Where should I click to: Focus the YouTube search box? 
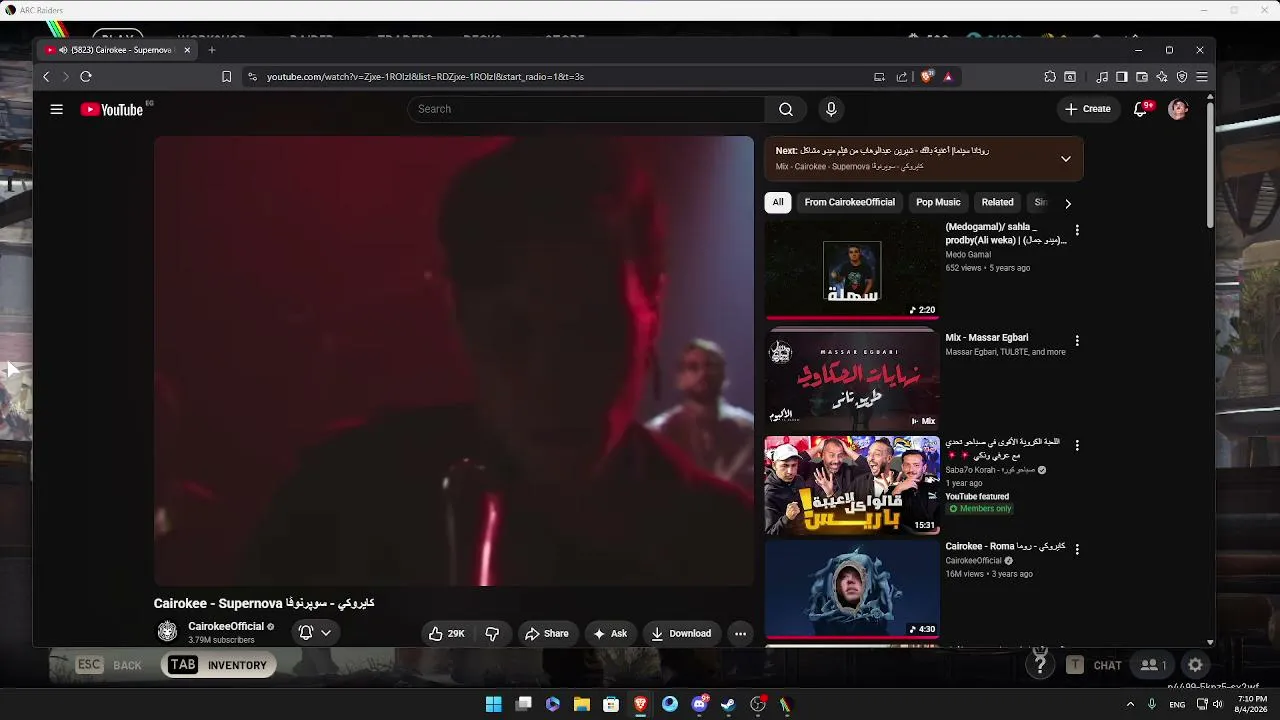pos(586,109)
